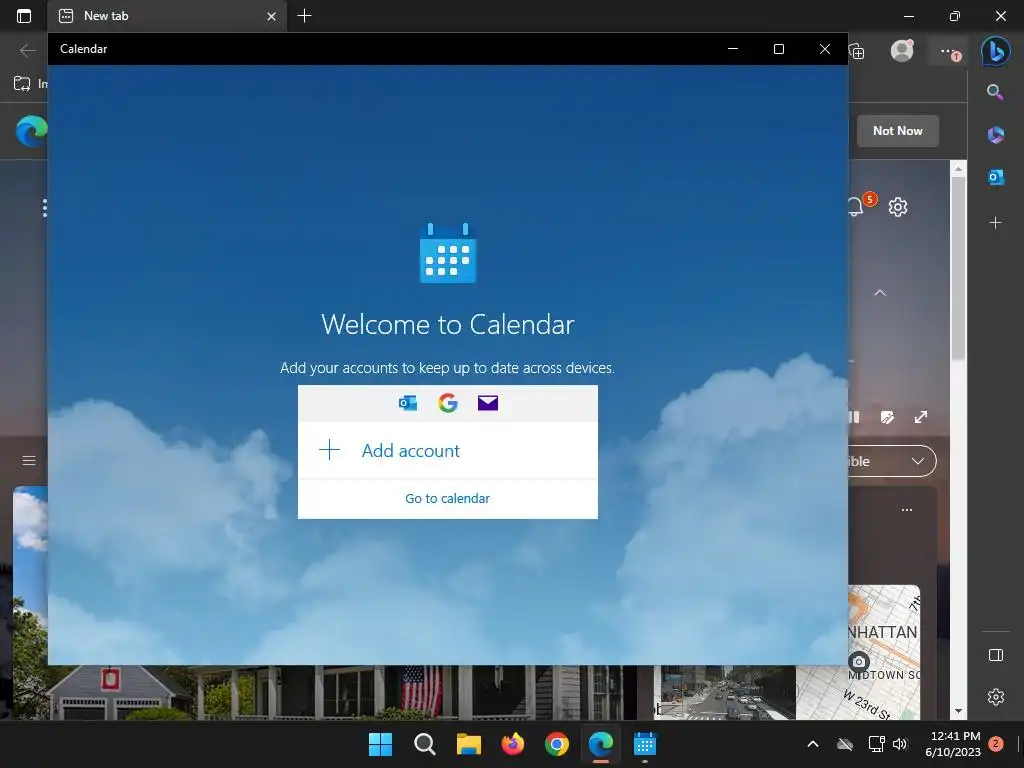Image resolution: width=1024 pixels, height=768 pixels.
Task: Click the Google account icon in welcome card
Action: (448, 403)
